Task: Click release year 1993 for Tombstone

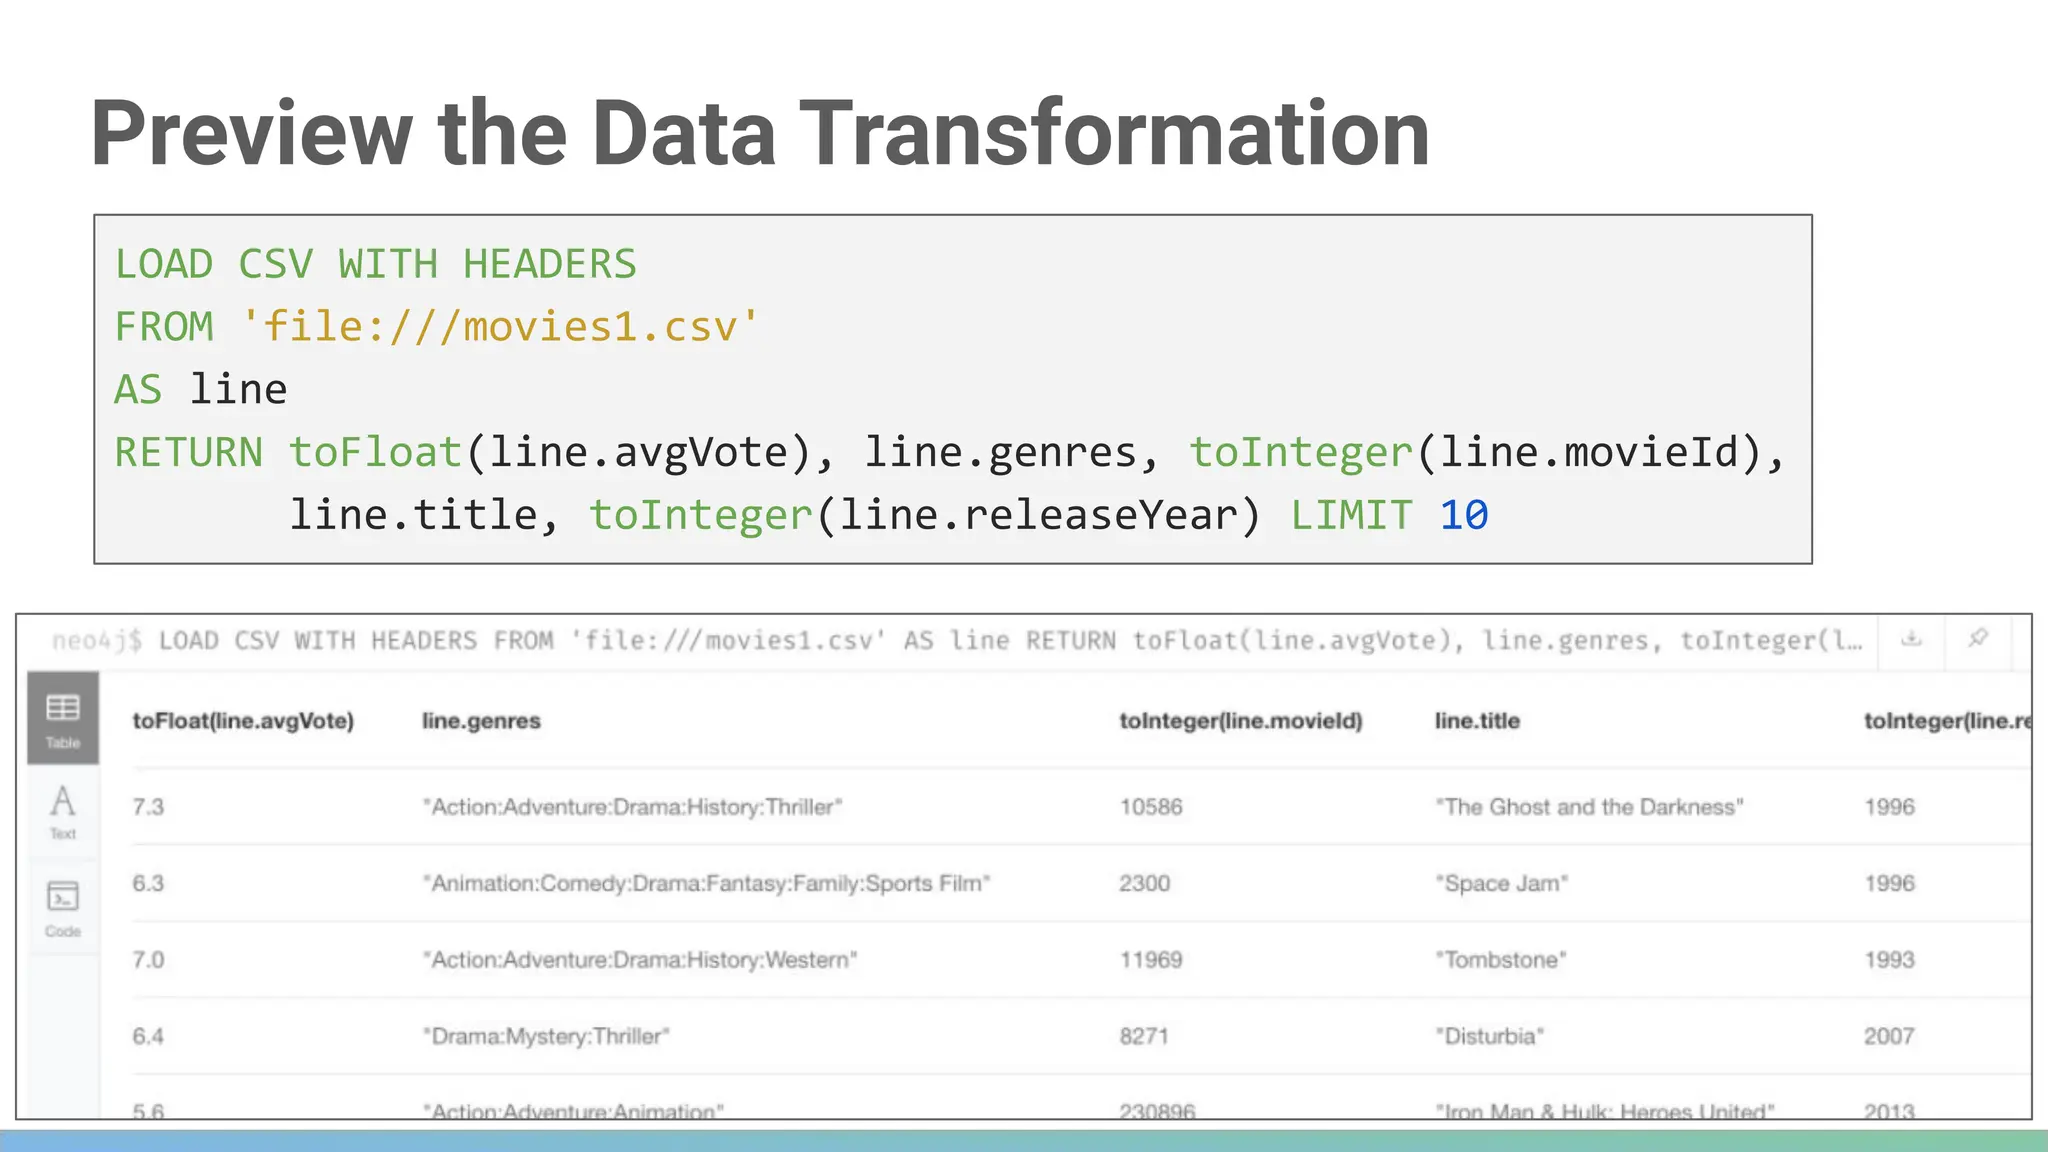Action: [x=1889, y=960]
